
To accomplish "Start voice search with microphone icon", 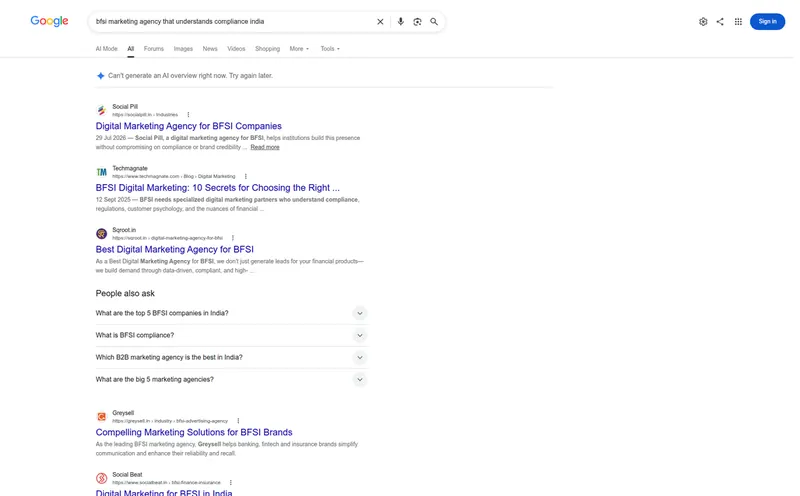I will point(401,21).
